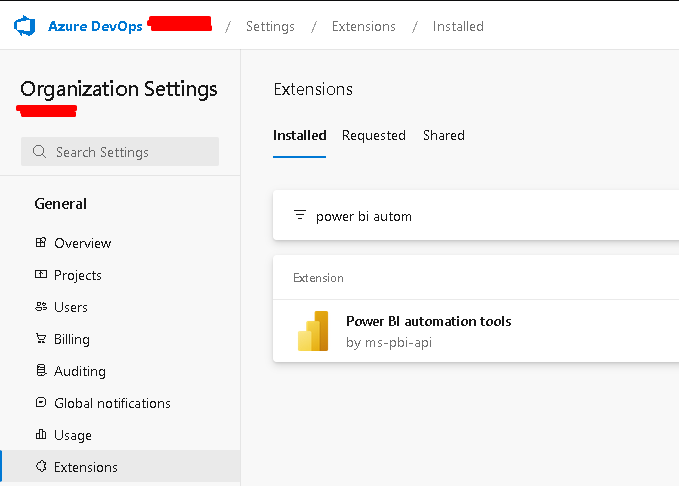Image resolution: width=679 pixels, height=486 pixels.
Task: Click the Projects sidebar icon
Action: coord(41,275)
